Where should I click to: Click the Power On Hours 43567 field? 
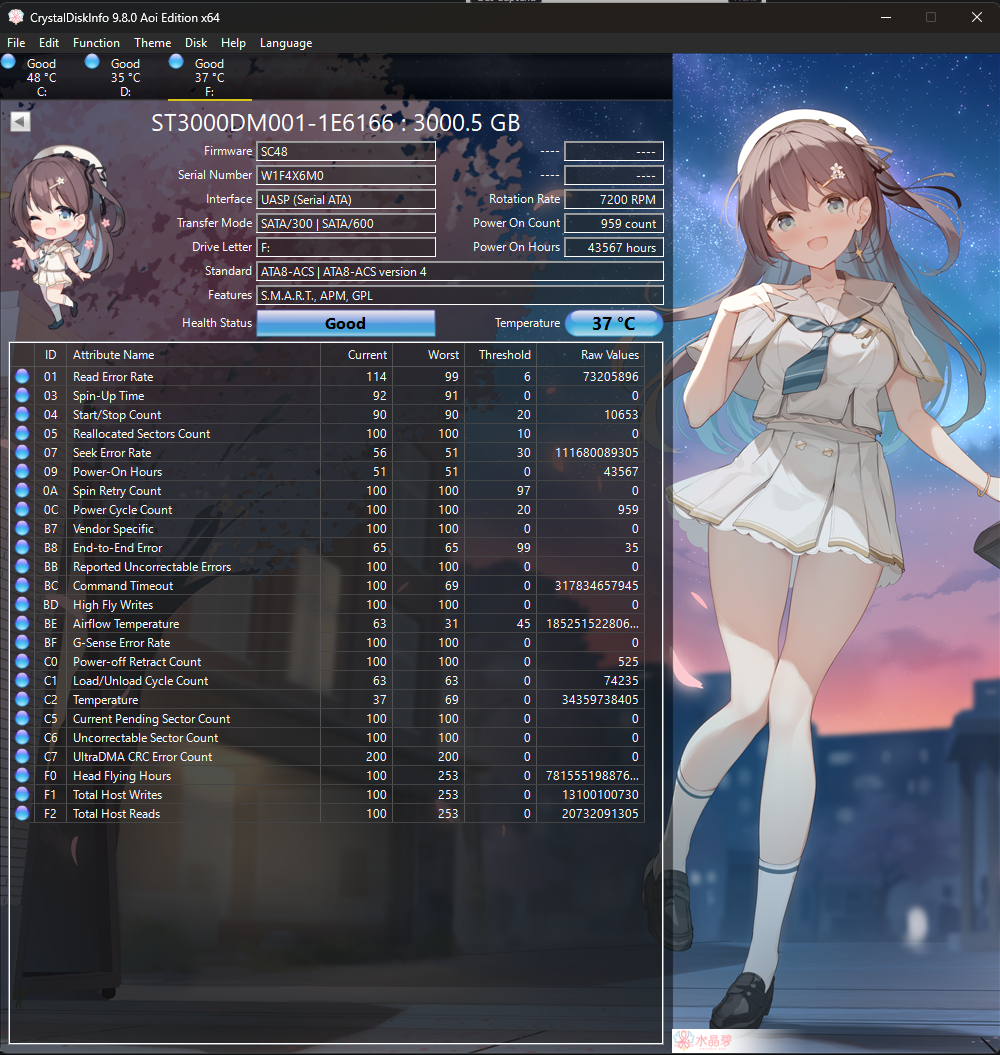click(x=614, y=248)
